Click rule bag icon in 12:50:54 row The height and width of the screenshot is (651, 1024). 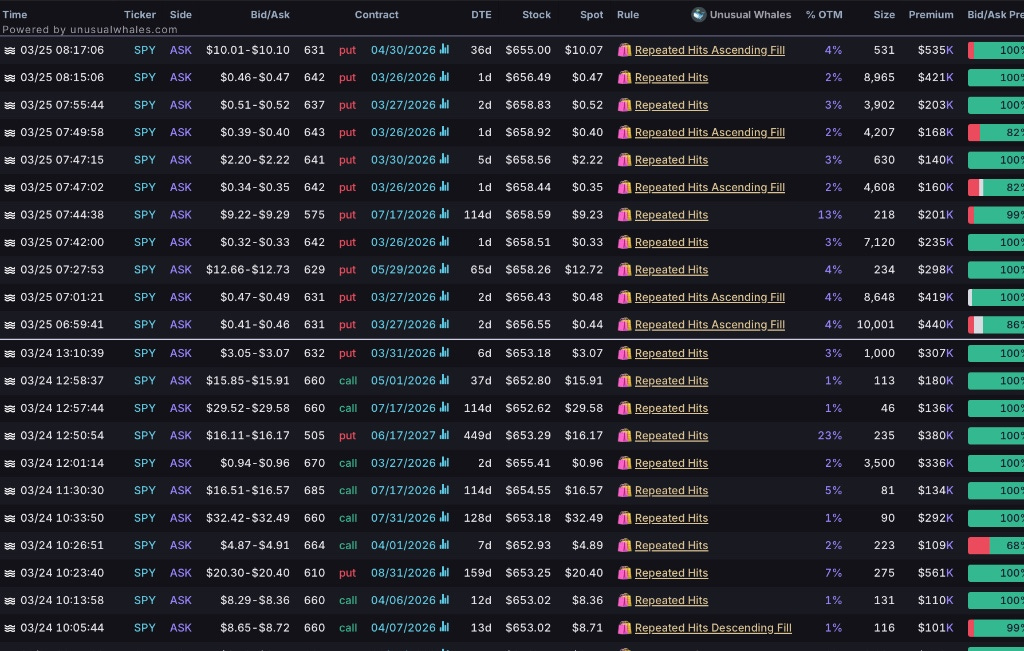coord(624,435)
